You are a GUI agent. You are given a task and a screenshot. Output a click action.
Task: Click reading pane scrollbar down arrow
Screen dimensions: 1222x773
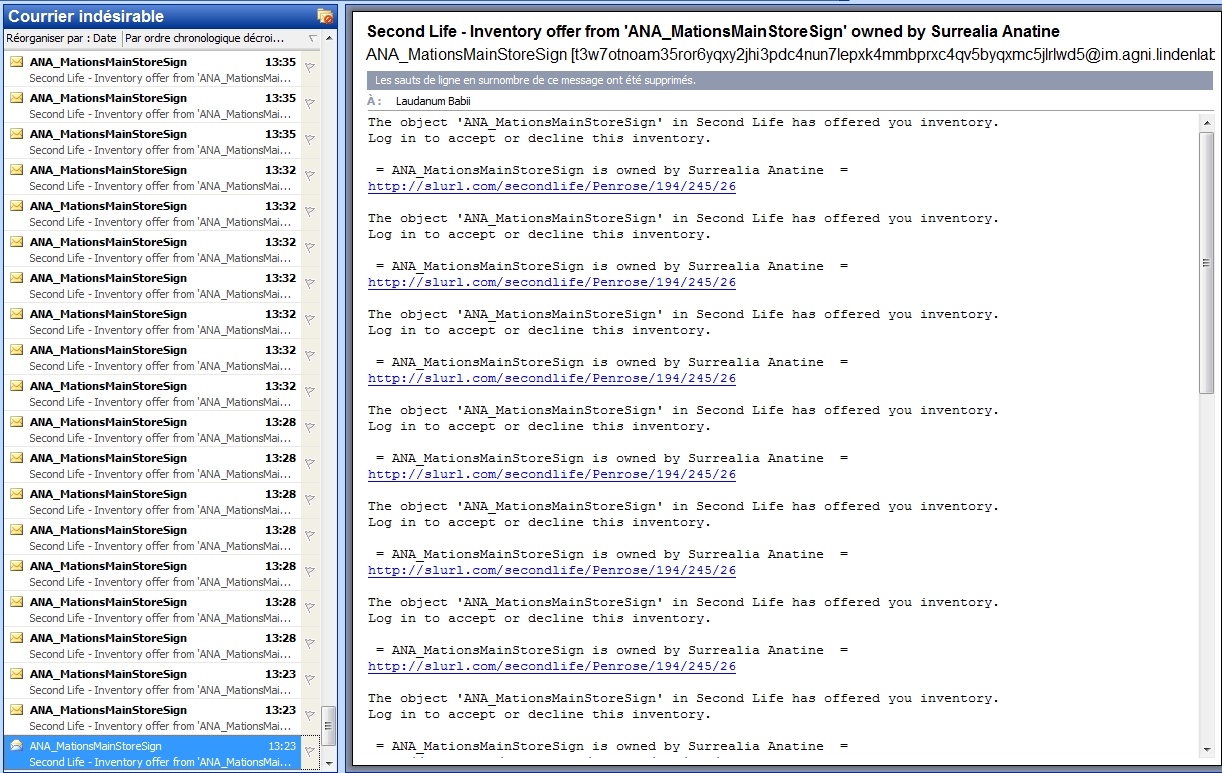(x=1206, y=750)
